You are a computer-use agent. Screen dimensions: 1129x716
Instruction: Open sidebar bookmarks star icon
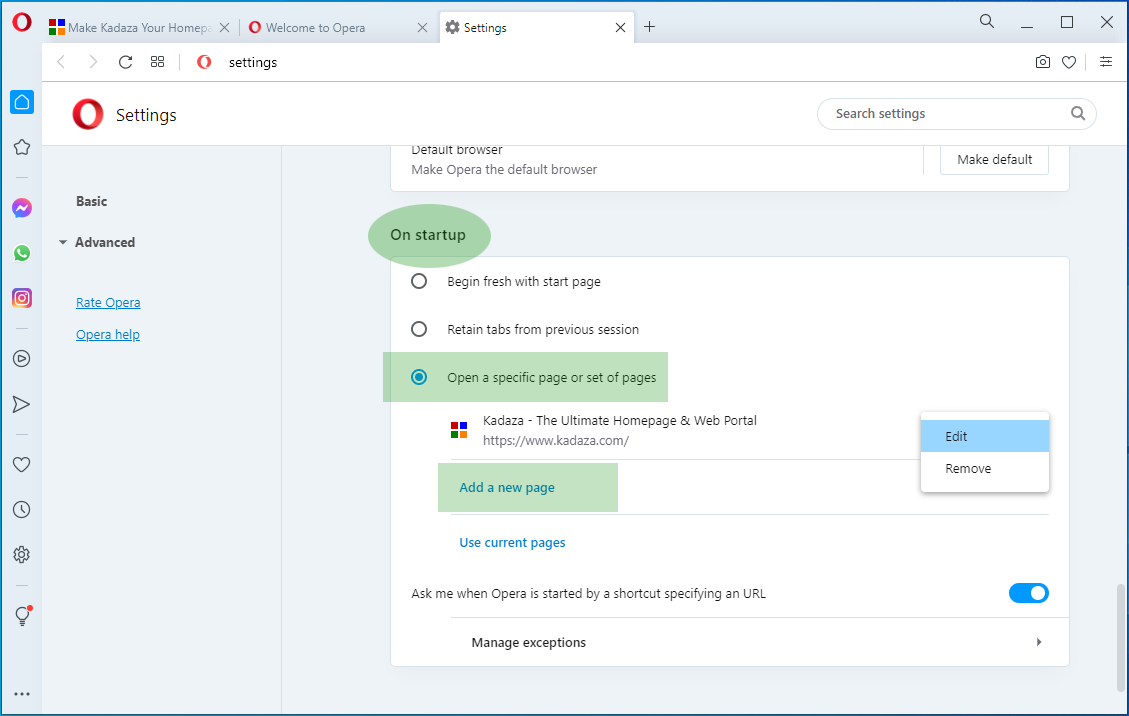click(22, 148)
